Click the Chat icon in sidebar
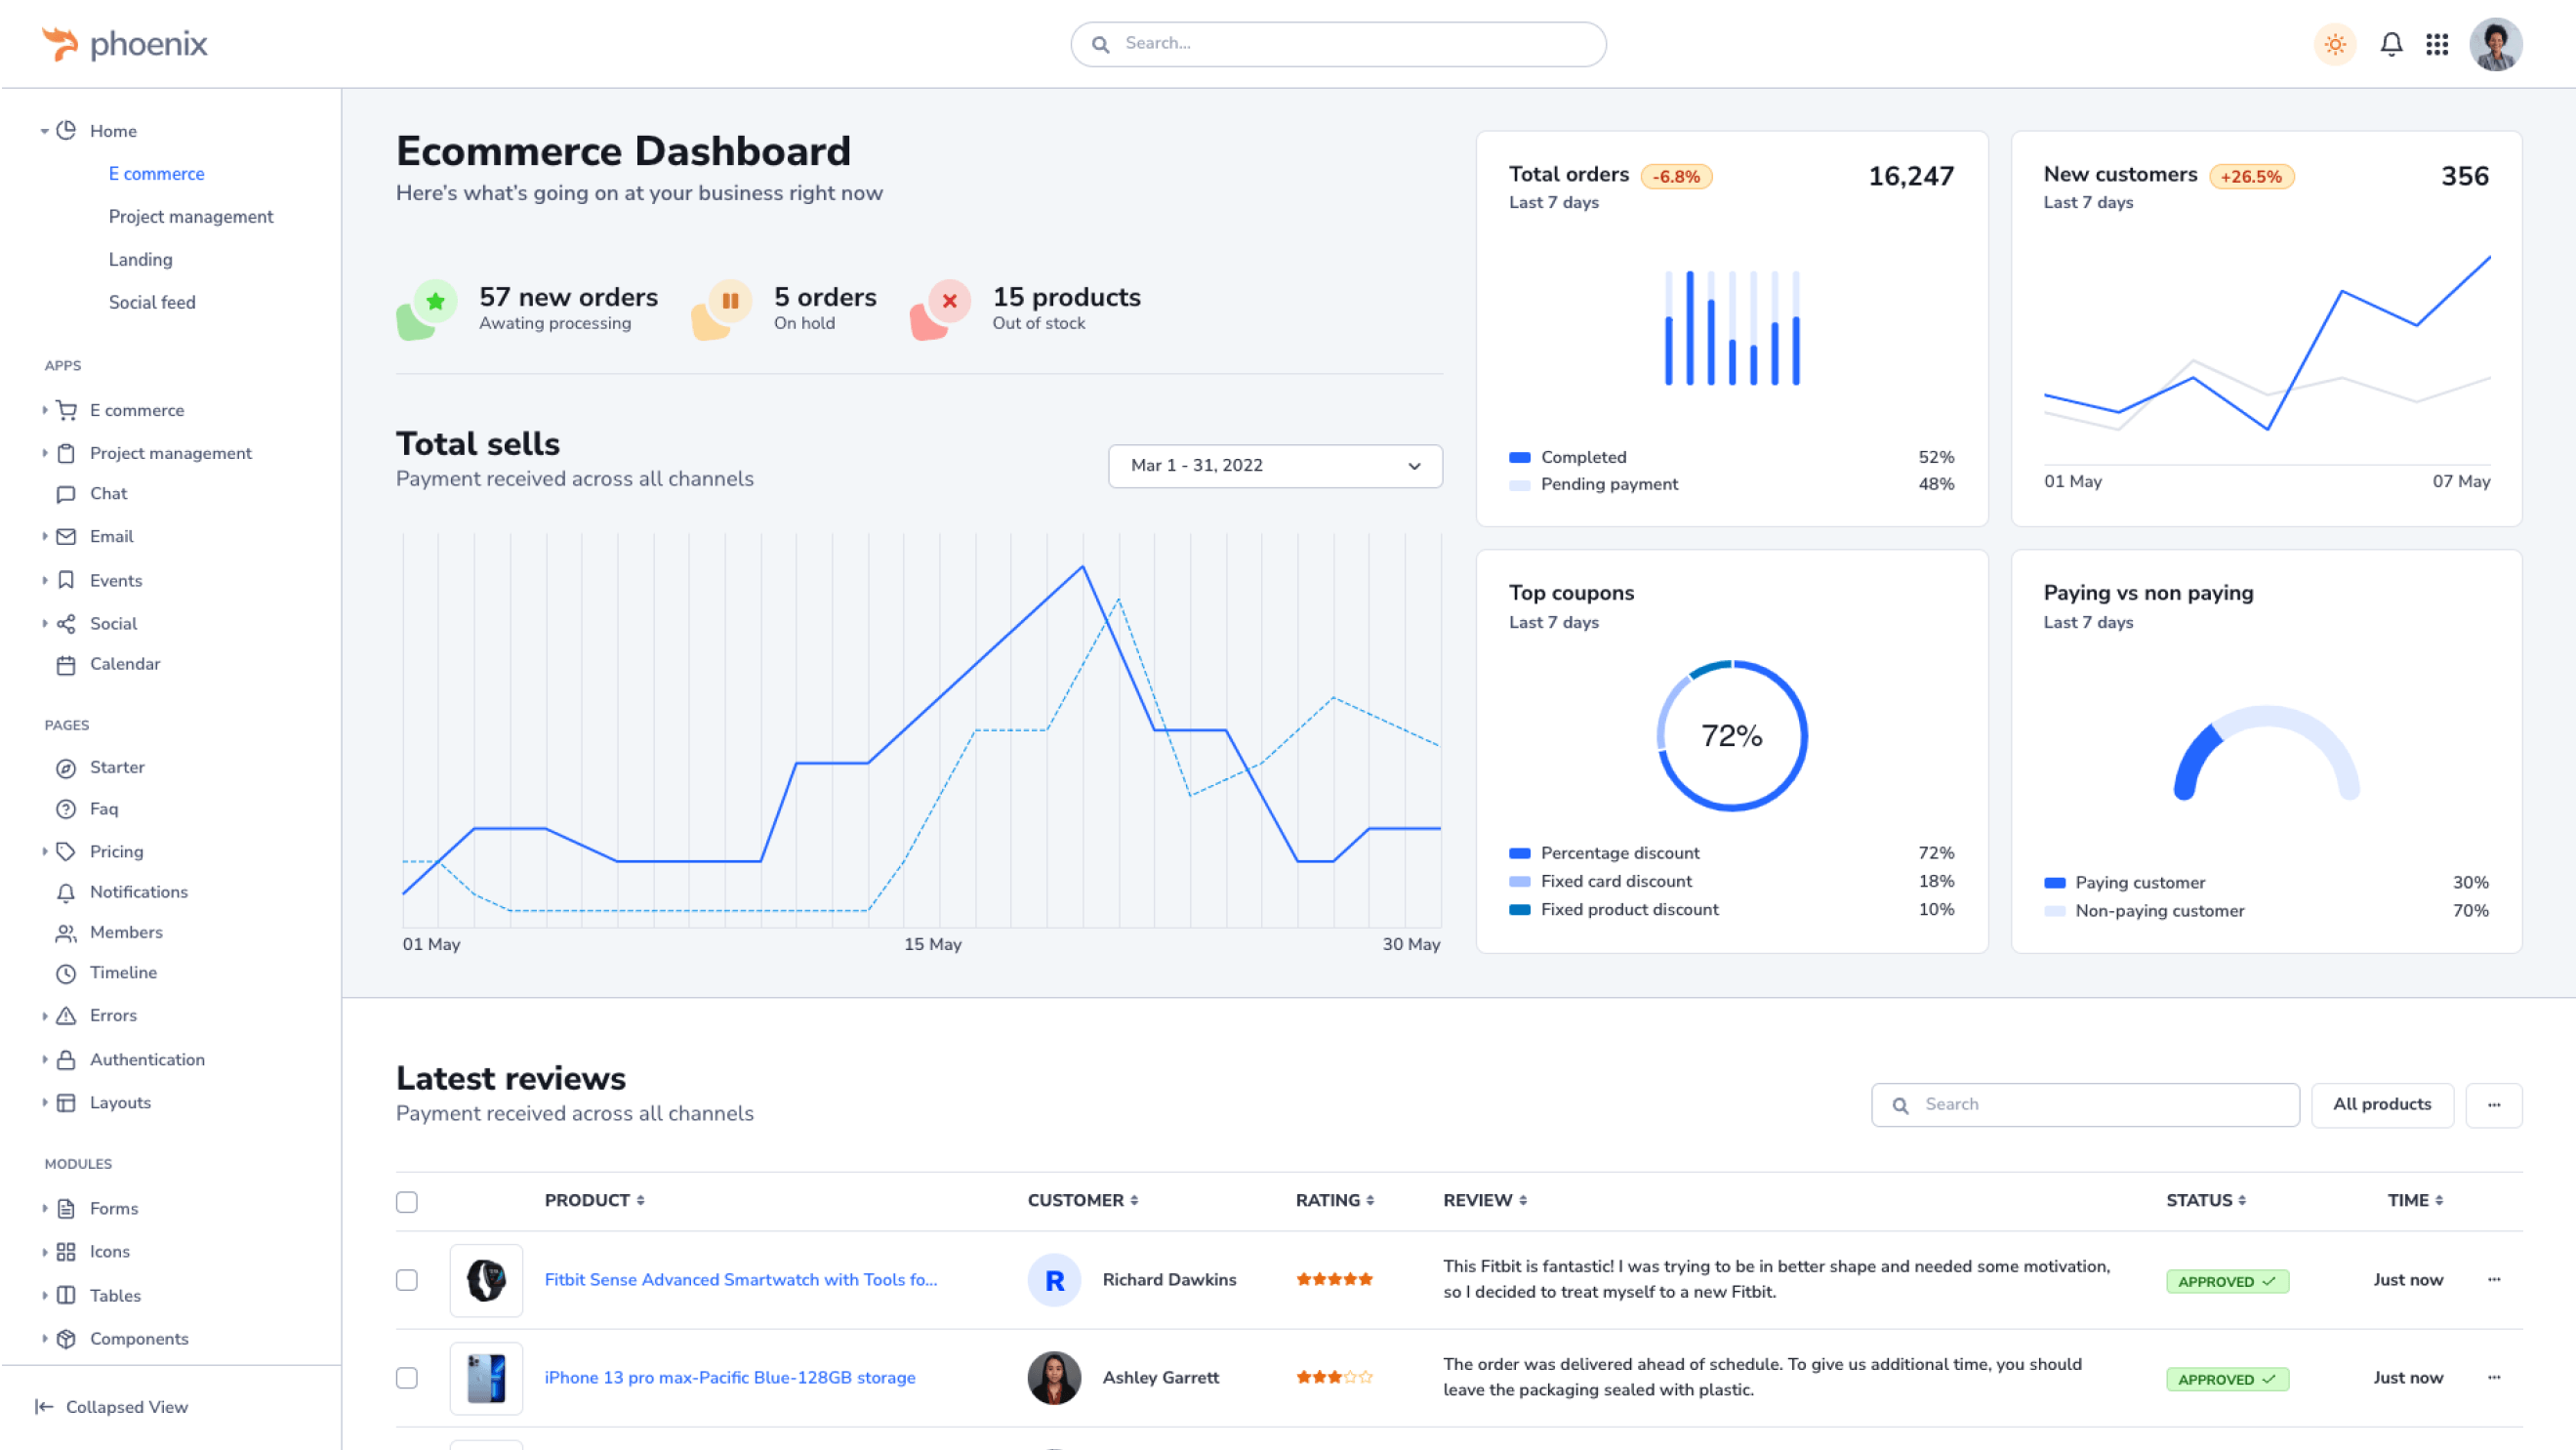Screen dimensions: 2576x1450 66,494
